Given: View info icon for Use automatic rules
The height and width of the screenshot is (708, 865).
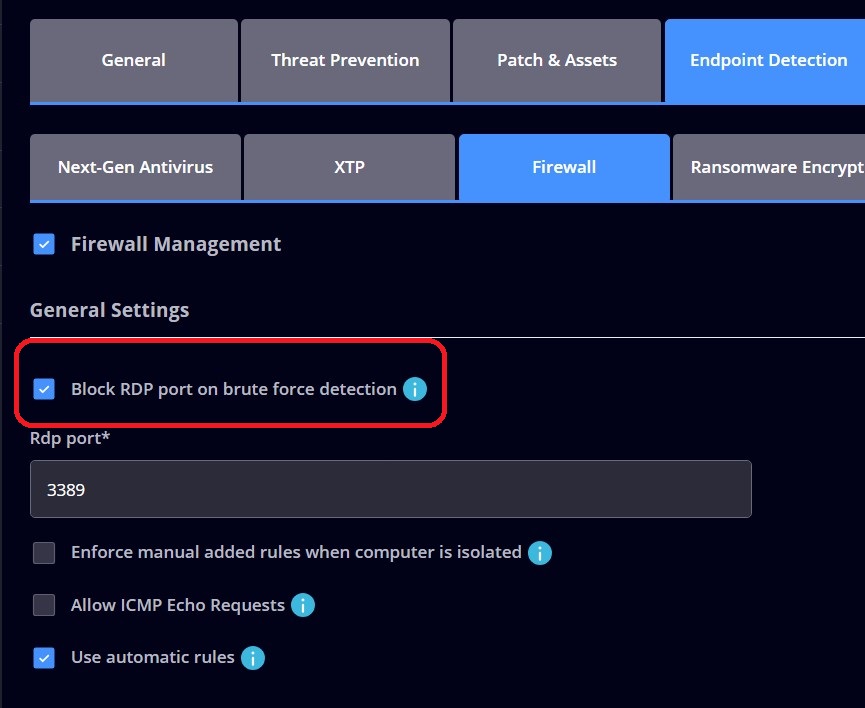Looking at the screenshot, I should click(253, 658).
